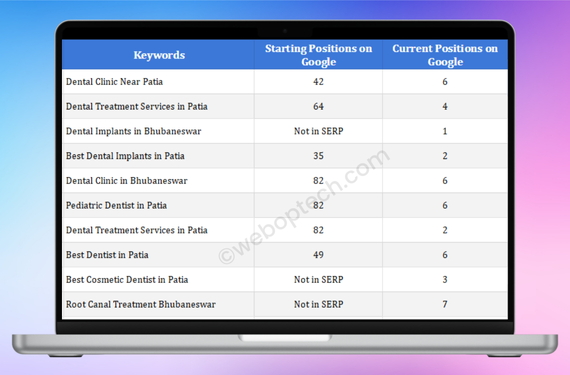Click the laptop webcam at top of screen
The height and width of the screenshot is (375, 570).
pyautogui.click(x=285, y=31)
